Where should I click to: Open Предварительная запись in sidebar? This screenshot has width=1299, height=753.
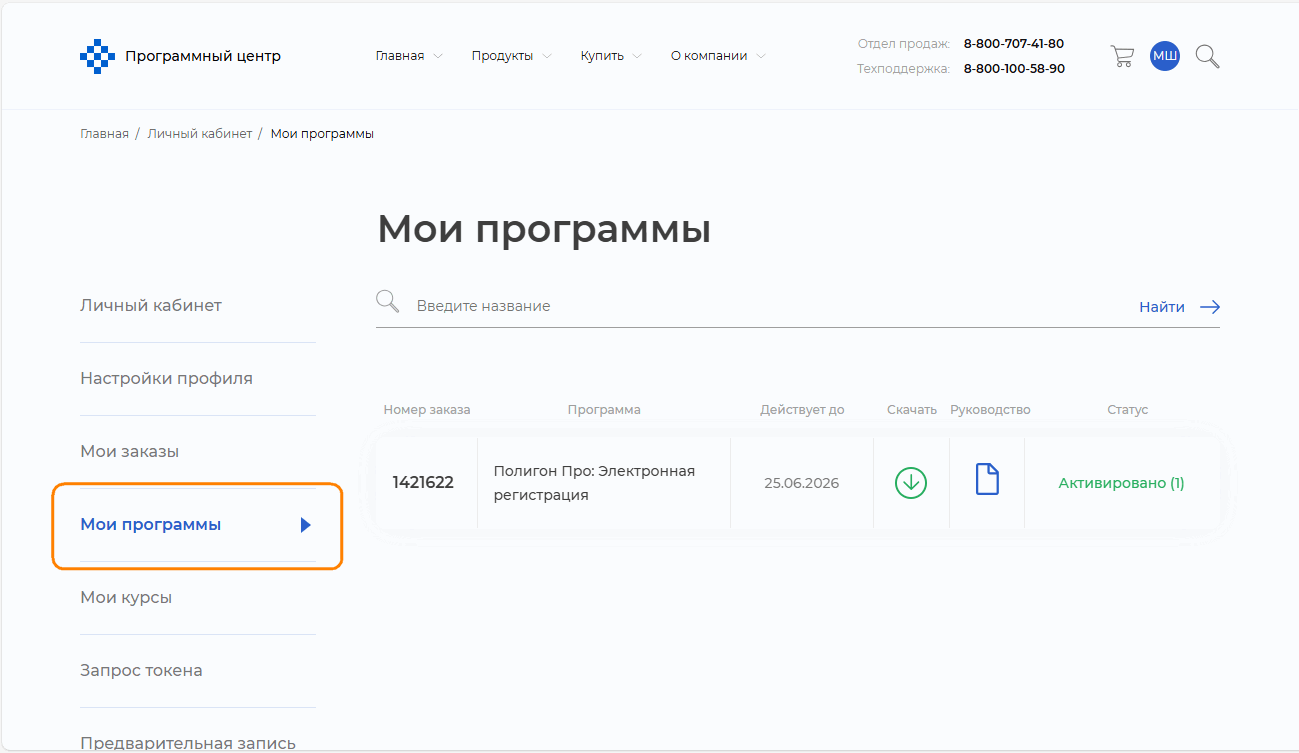pyautogui.click(x=188, y=743)
